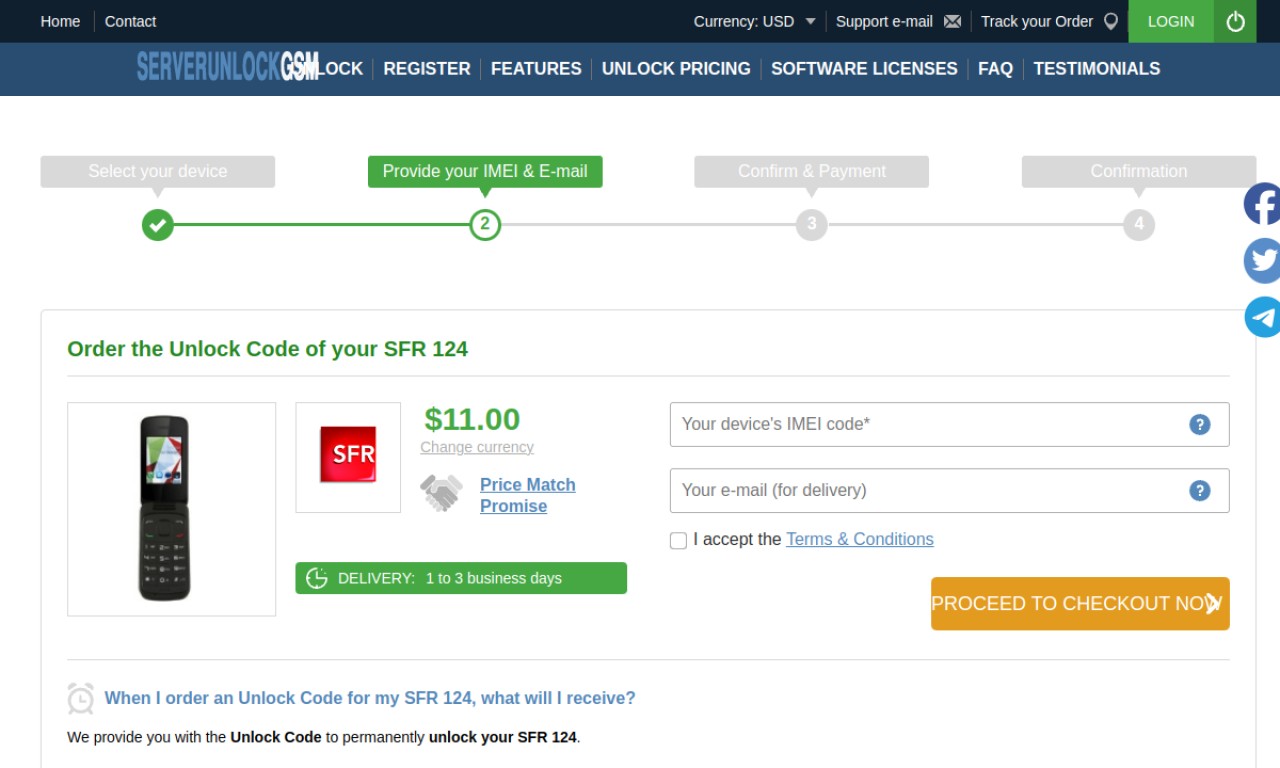Screen dimensions: 1280x768
Task: Open the UNLOCK PRICING menu item
Action: pyautogui.click(x=676, y=68)
